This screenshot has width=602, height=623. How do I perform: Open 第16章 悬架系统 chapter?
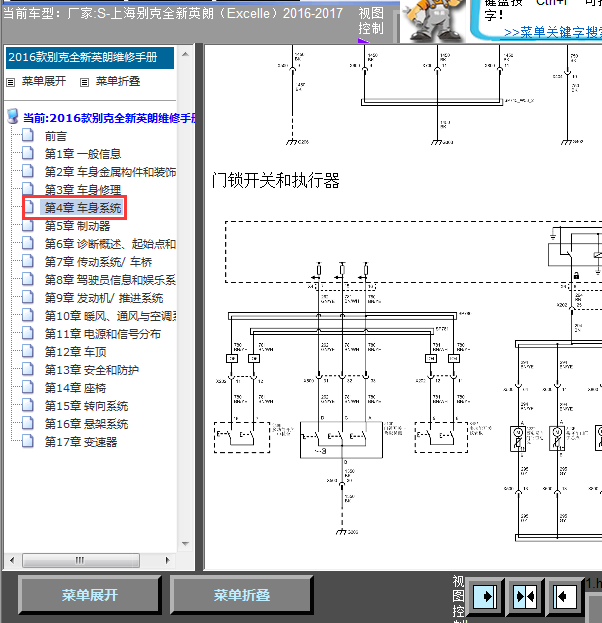86,424
